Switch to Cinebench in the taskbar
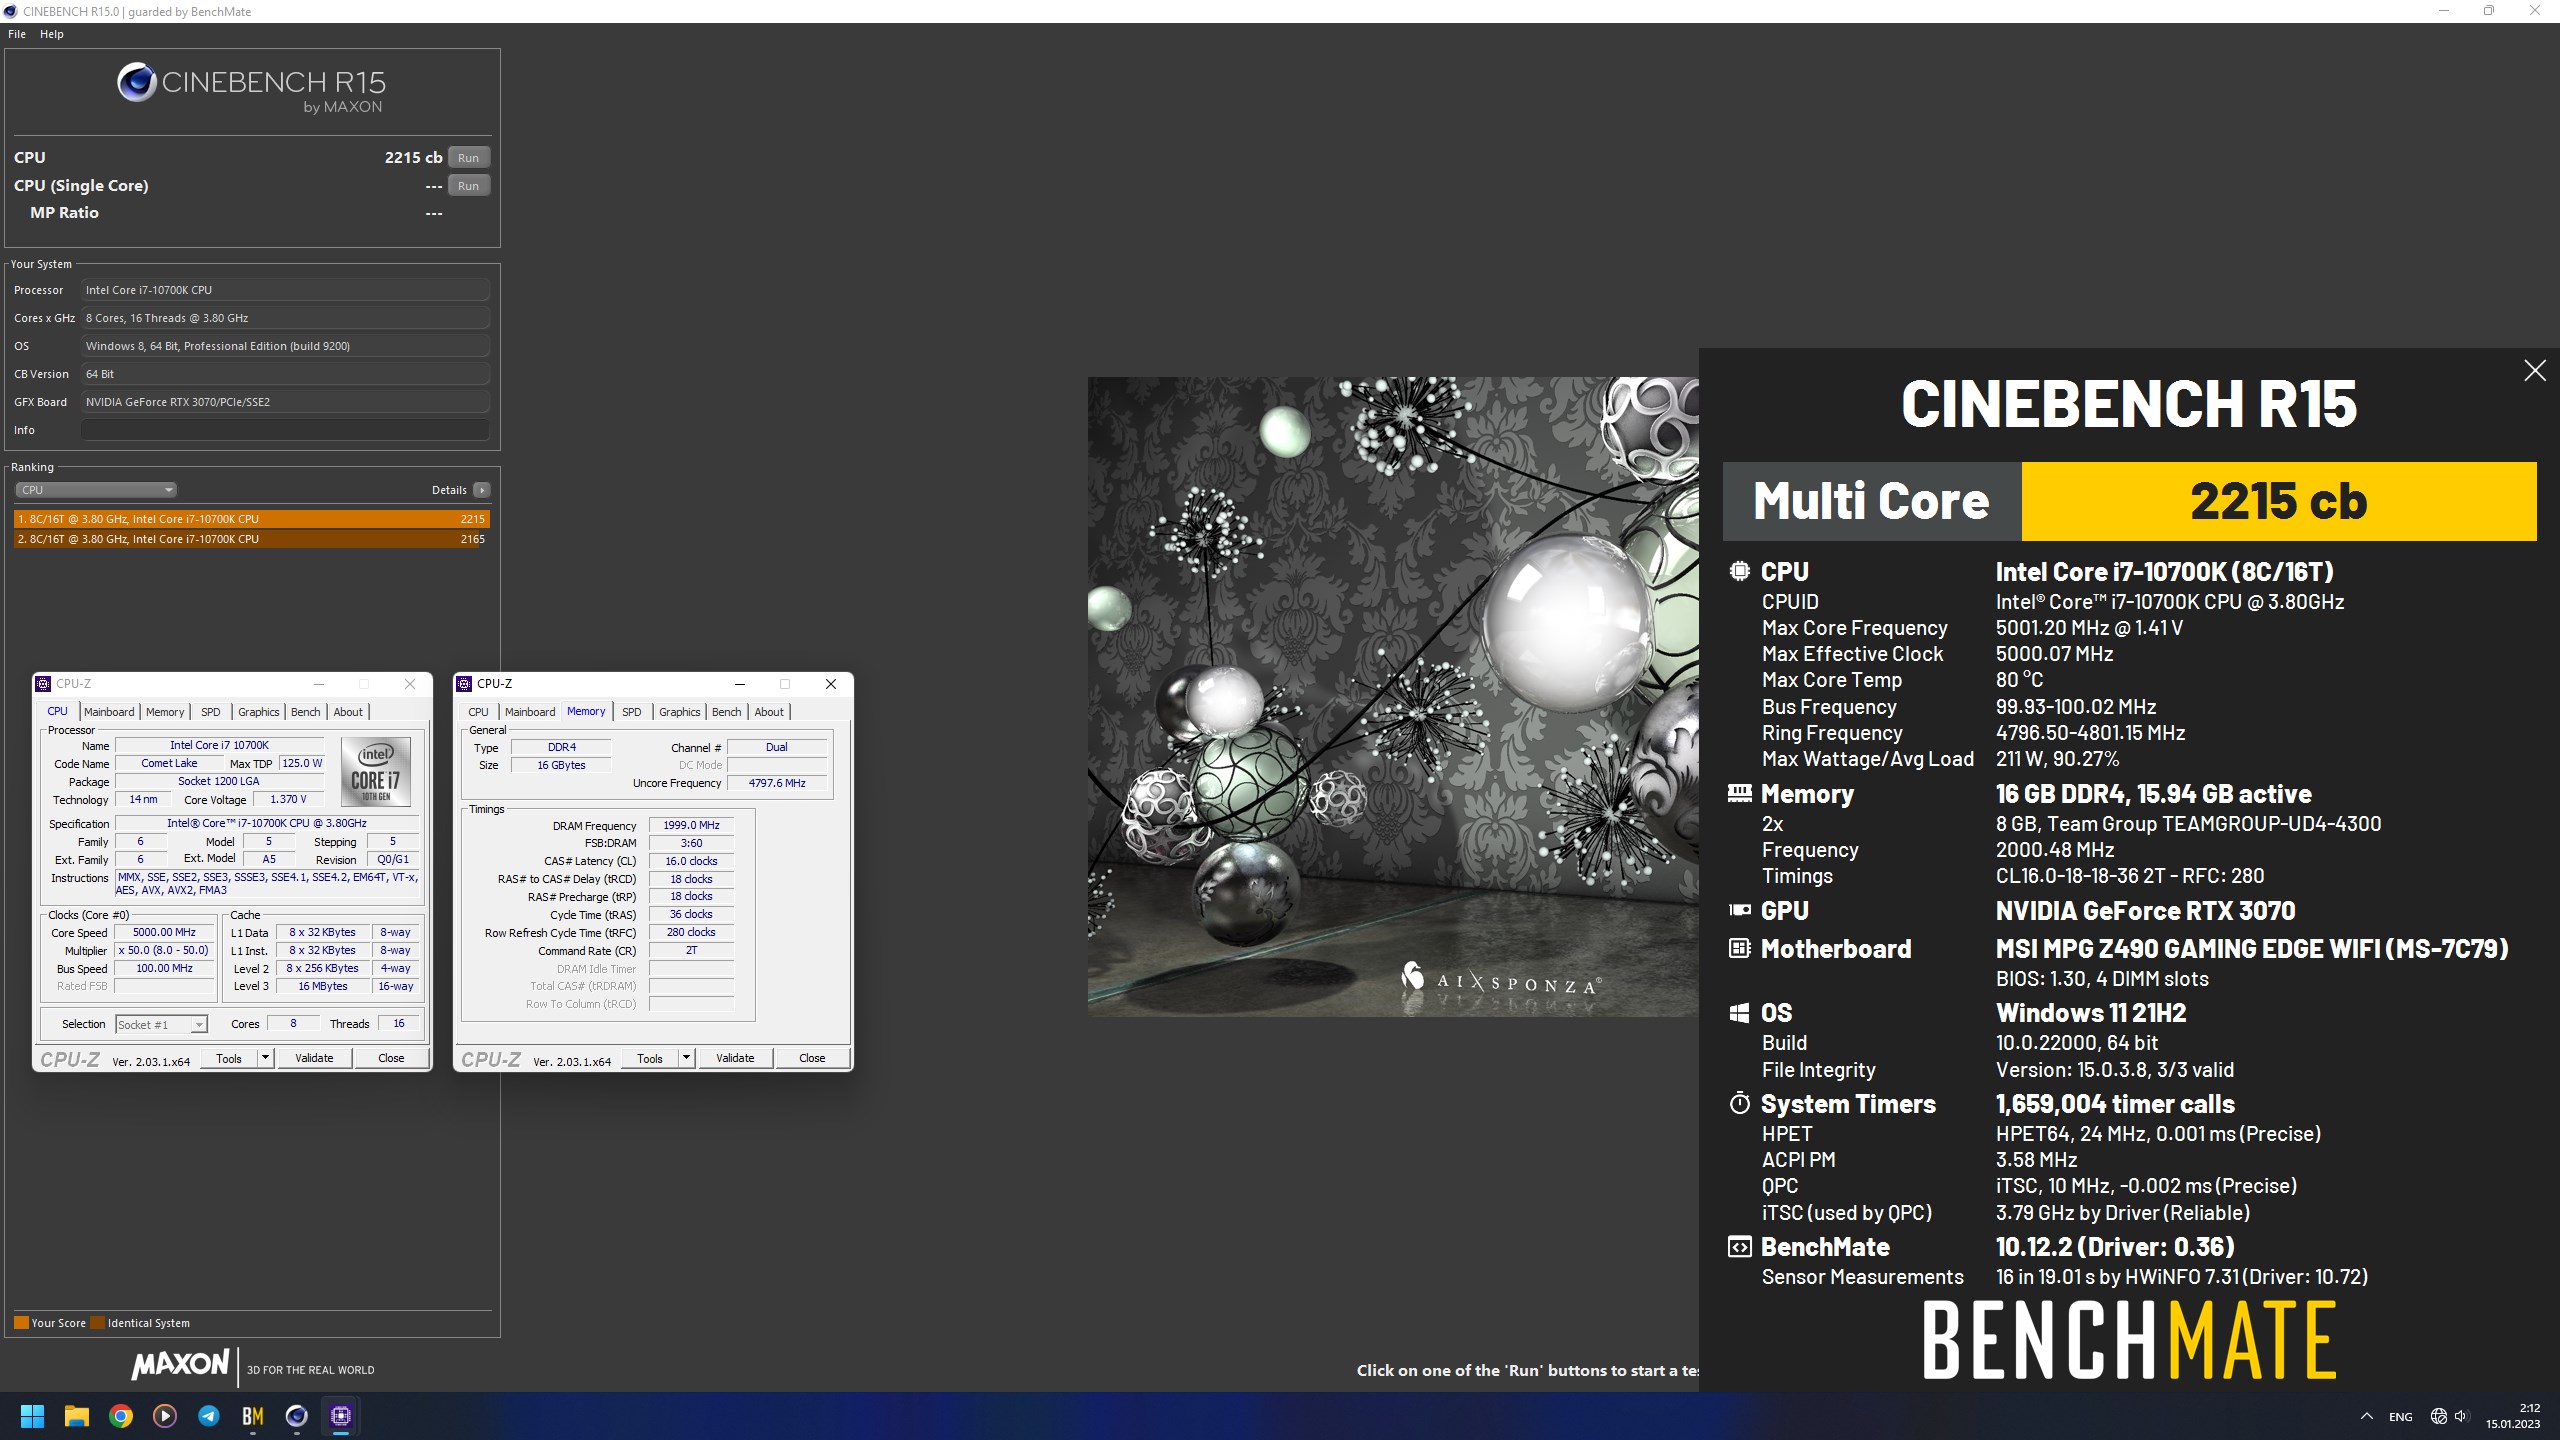This screenshot has height=1440, width=2560. coord(297,1416)
